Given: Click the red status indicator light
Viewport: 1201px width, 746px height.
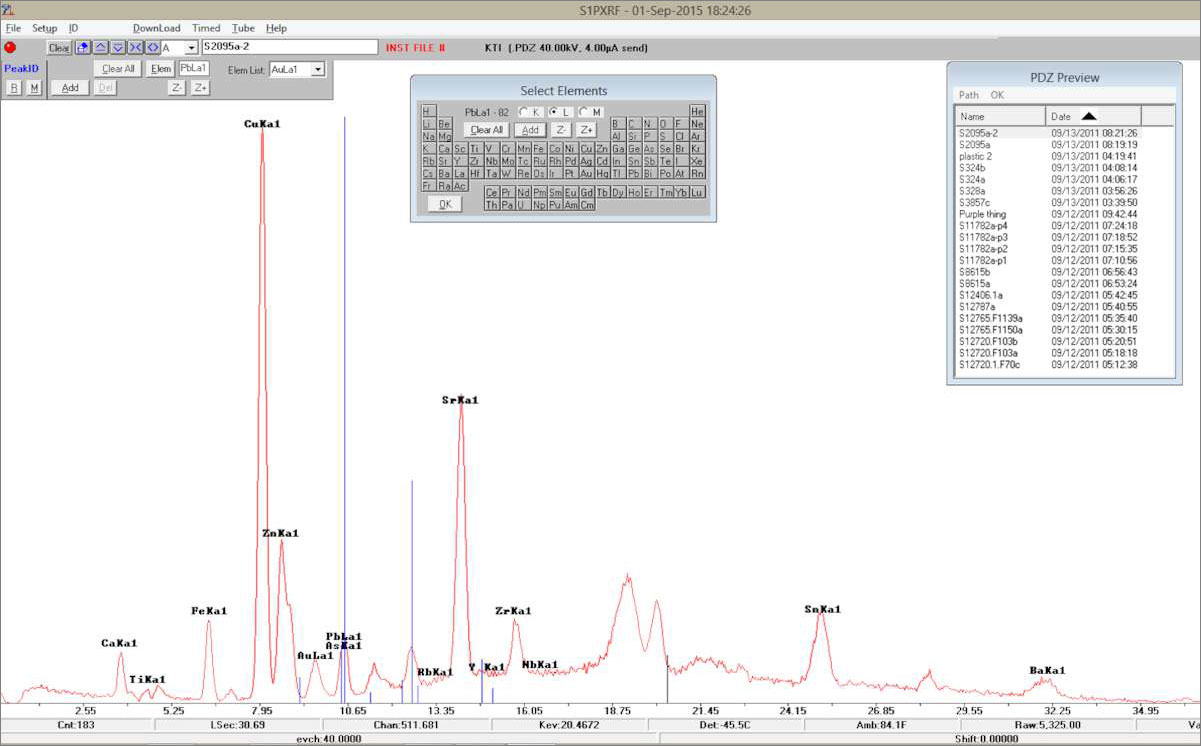Looking at the screenshot, I should [10, 47].
